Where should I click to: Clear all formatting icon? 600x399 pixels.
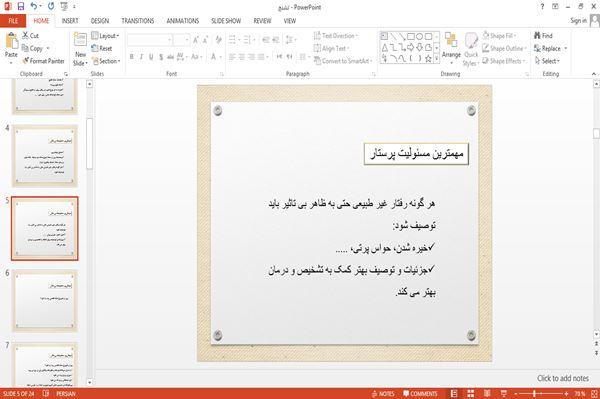[218, 40]
